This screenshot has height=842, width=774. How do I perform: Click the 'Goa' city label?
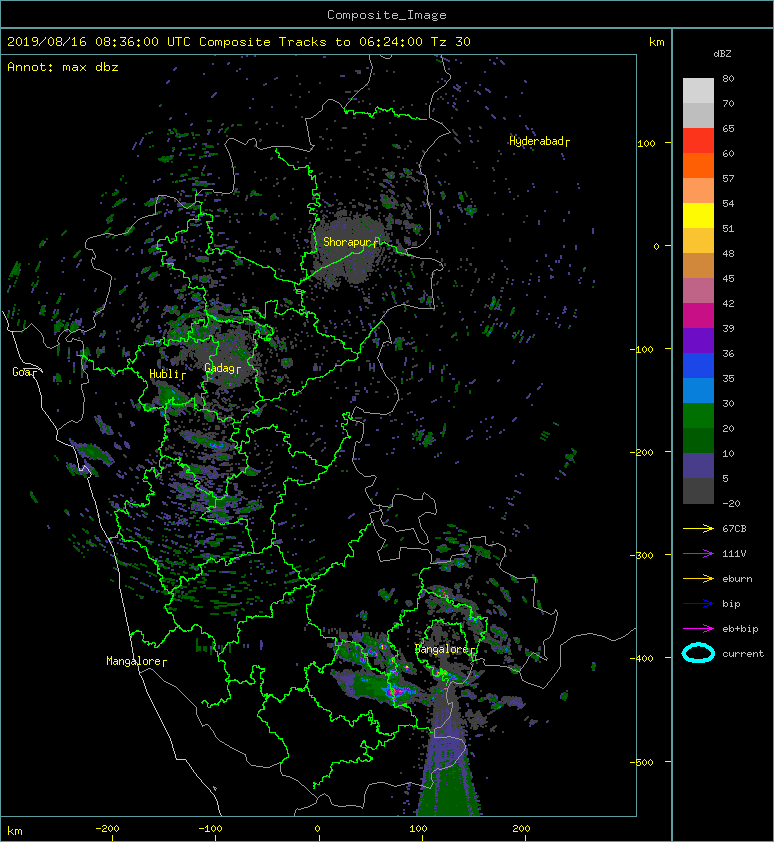25,372
